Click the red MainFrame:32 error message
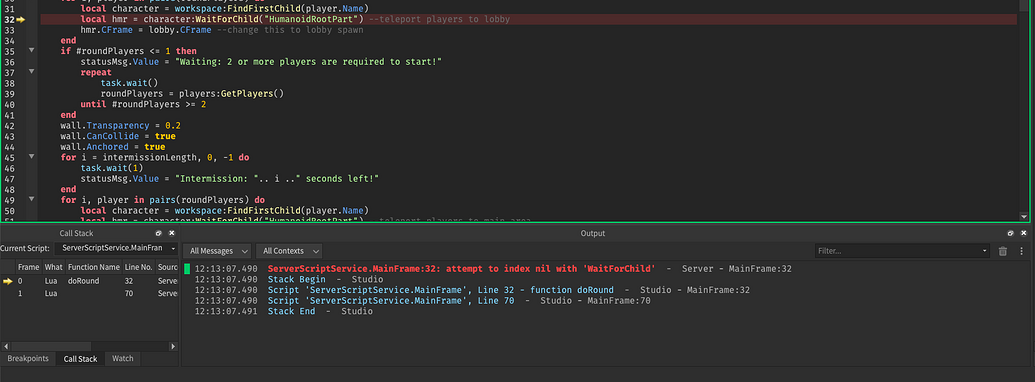1035x382 pixels. tap(461, 269)
